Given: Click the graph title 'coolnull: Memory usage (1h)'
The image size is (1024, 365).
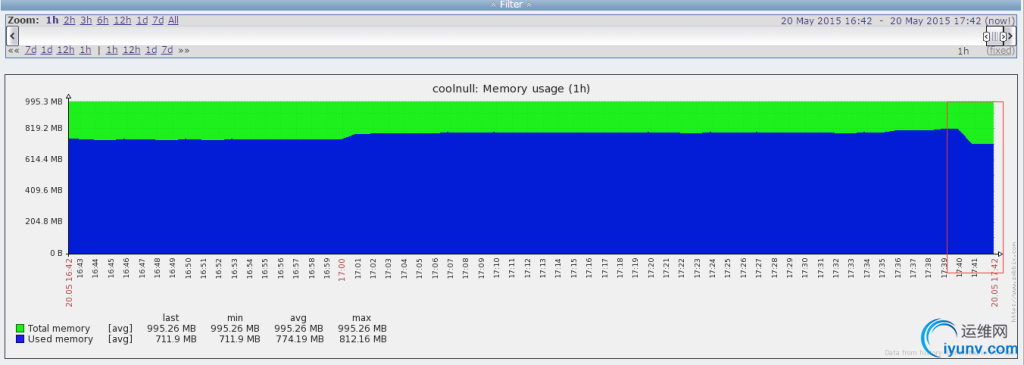Looking at the screenshot, I should coord(511,88).
